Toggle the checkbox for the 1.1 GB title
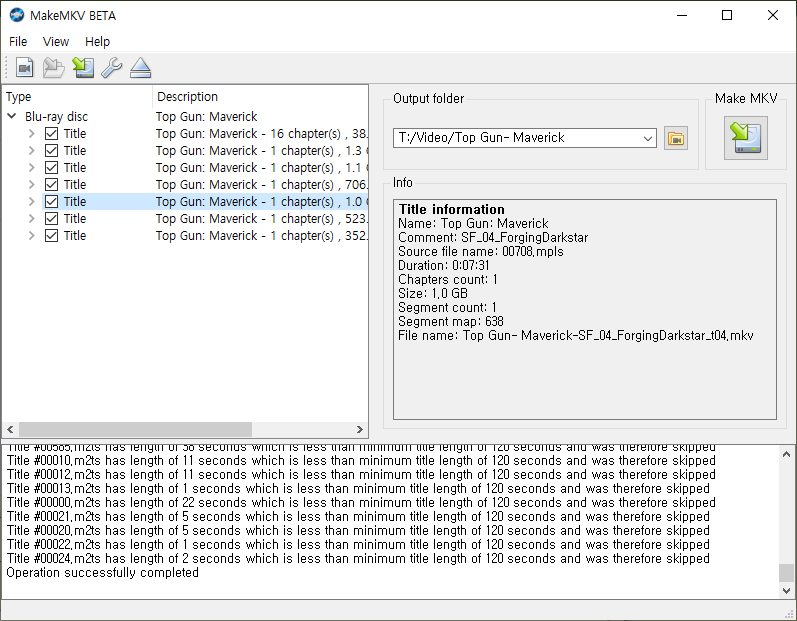This screenshot has width=797, height=621. [x=51, y=168]
